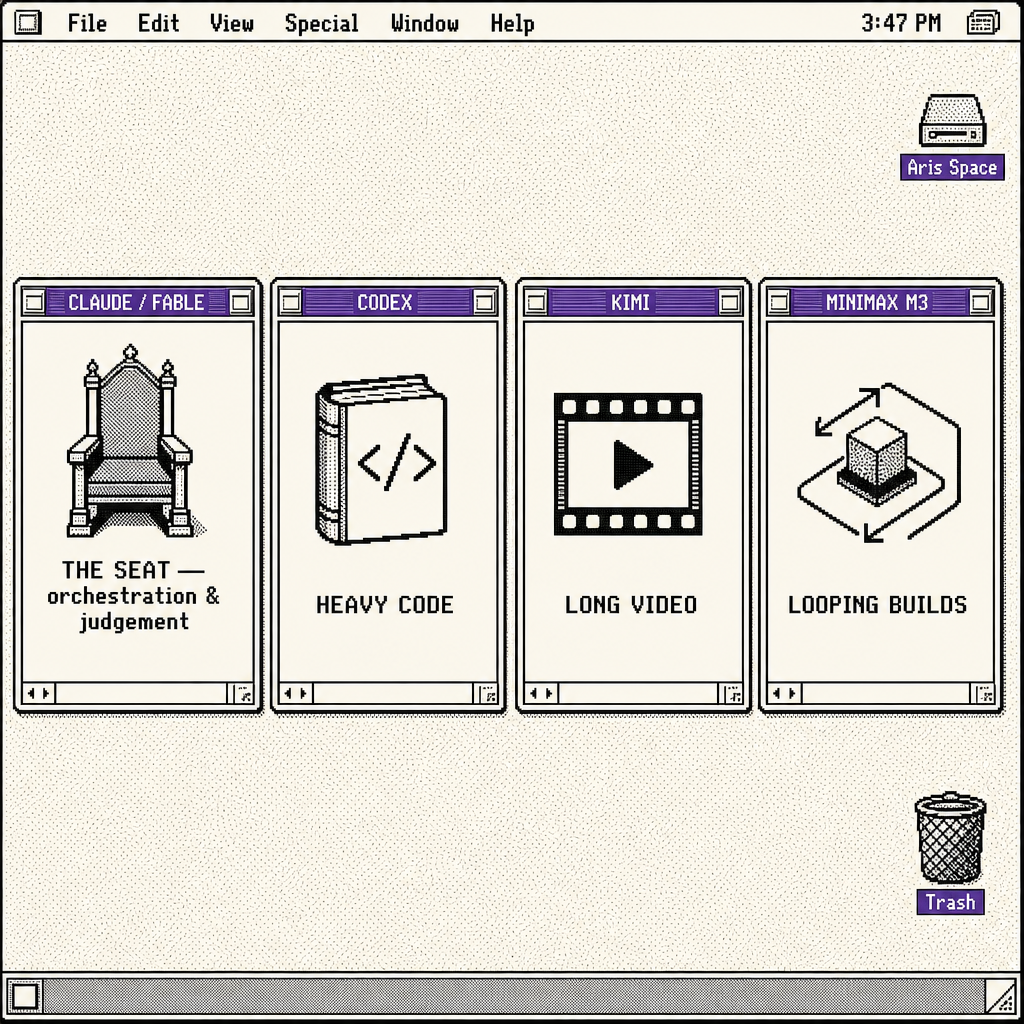Close the Claude / Fable window

(x=34, y=302)
